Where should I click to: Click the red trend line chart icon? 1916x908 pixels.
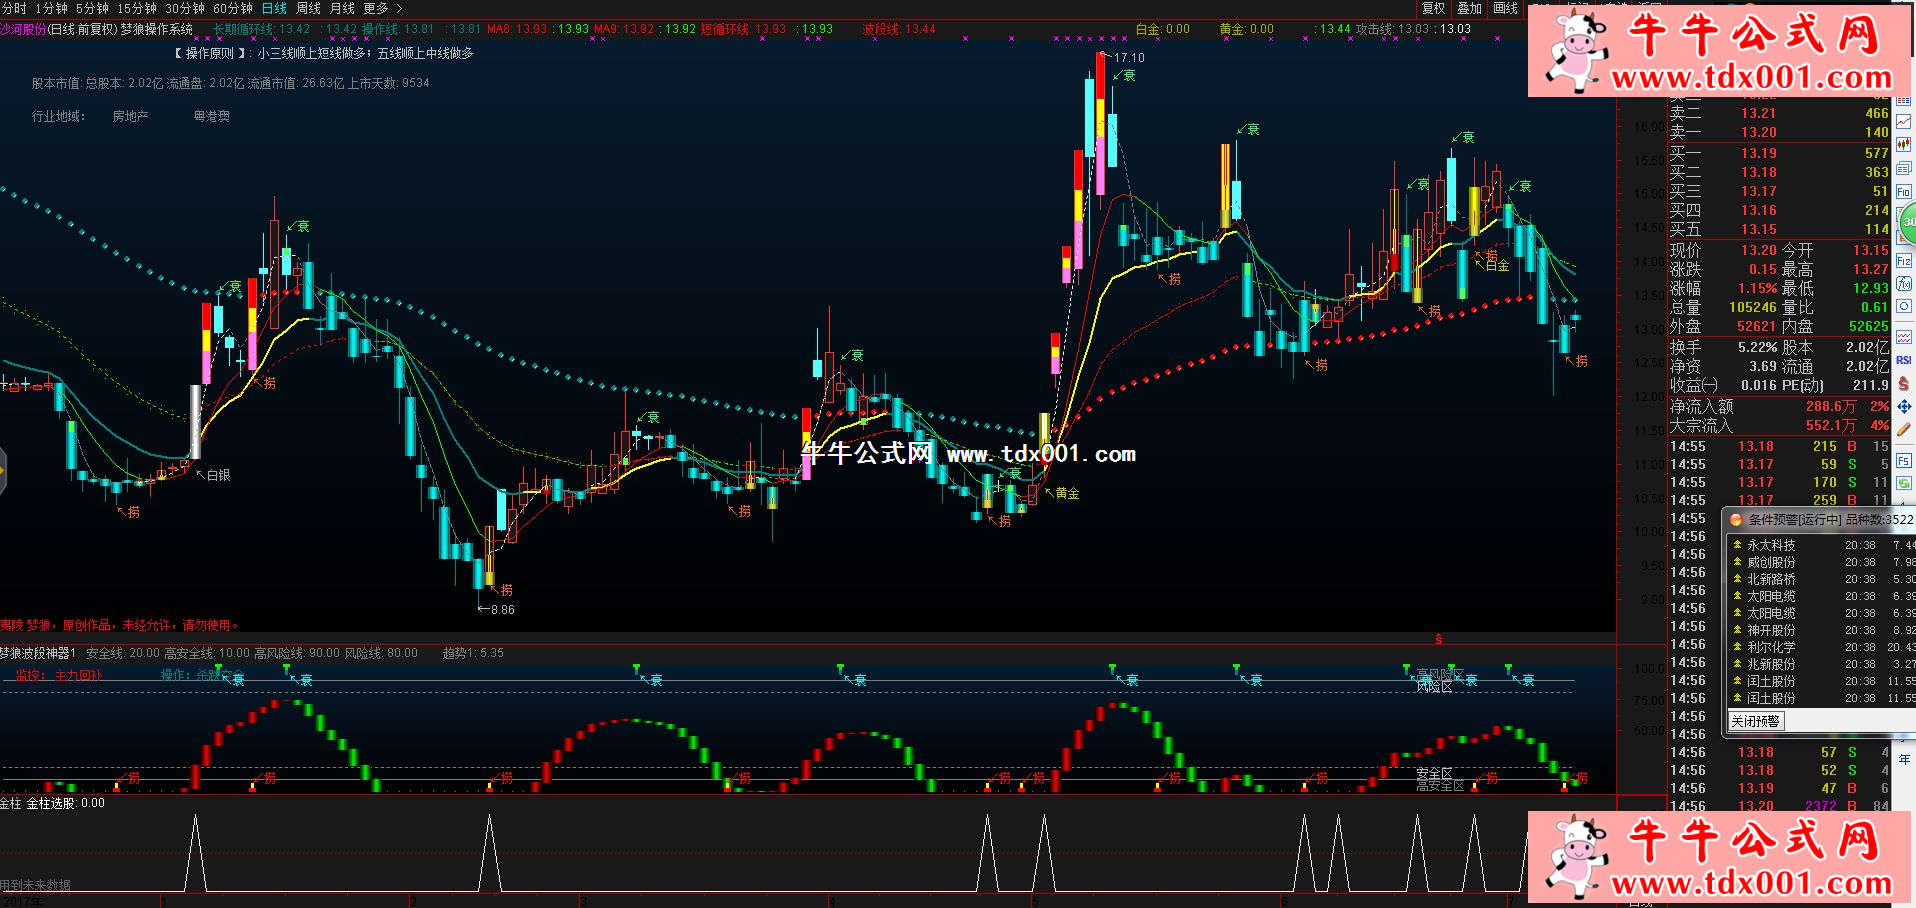click(1904, 122)
